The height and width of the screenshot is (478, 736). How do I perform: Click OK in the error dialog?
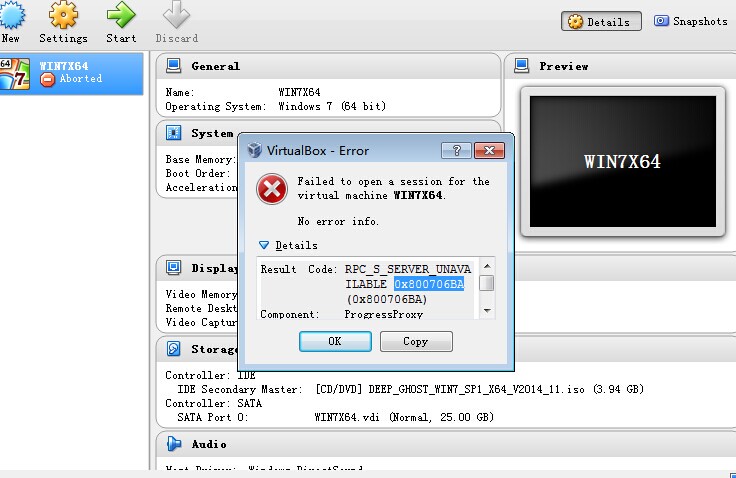335,341
